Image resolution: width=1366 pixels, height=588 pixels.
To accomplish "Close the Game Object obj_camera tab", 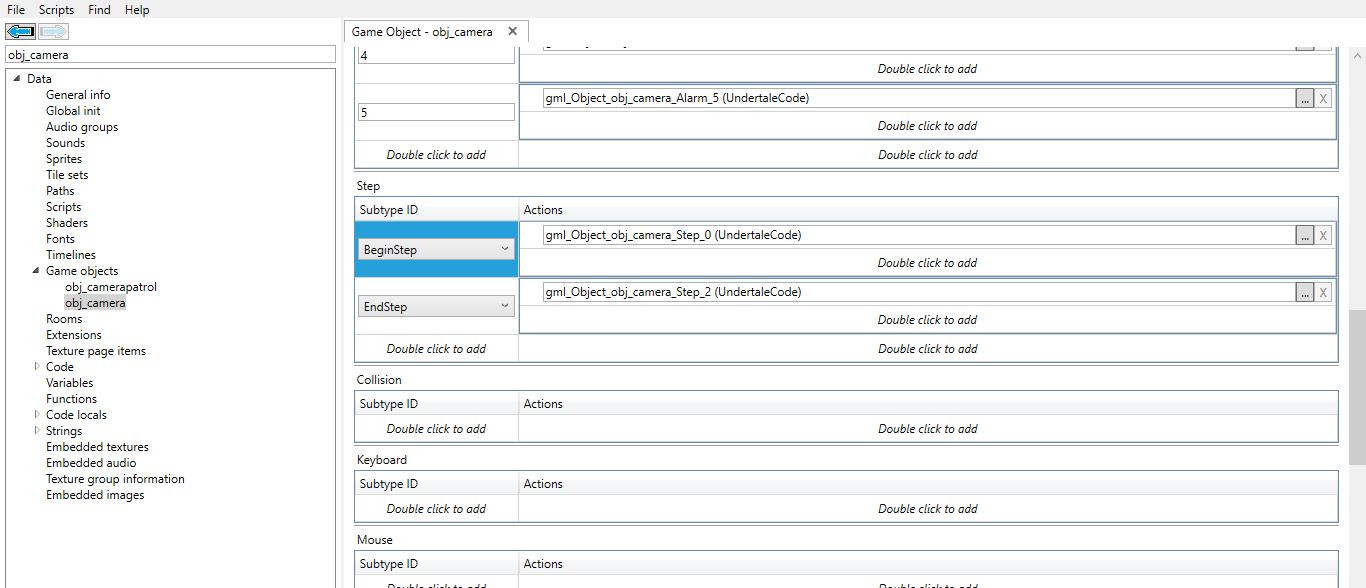I will [x=513, y=31].
